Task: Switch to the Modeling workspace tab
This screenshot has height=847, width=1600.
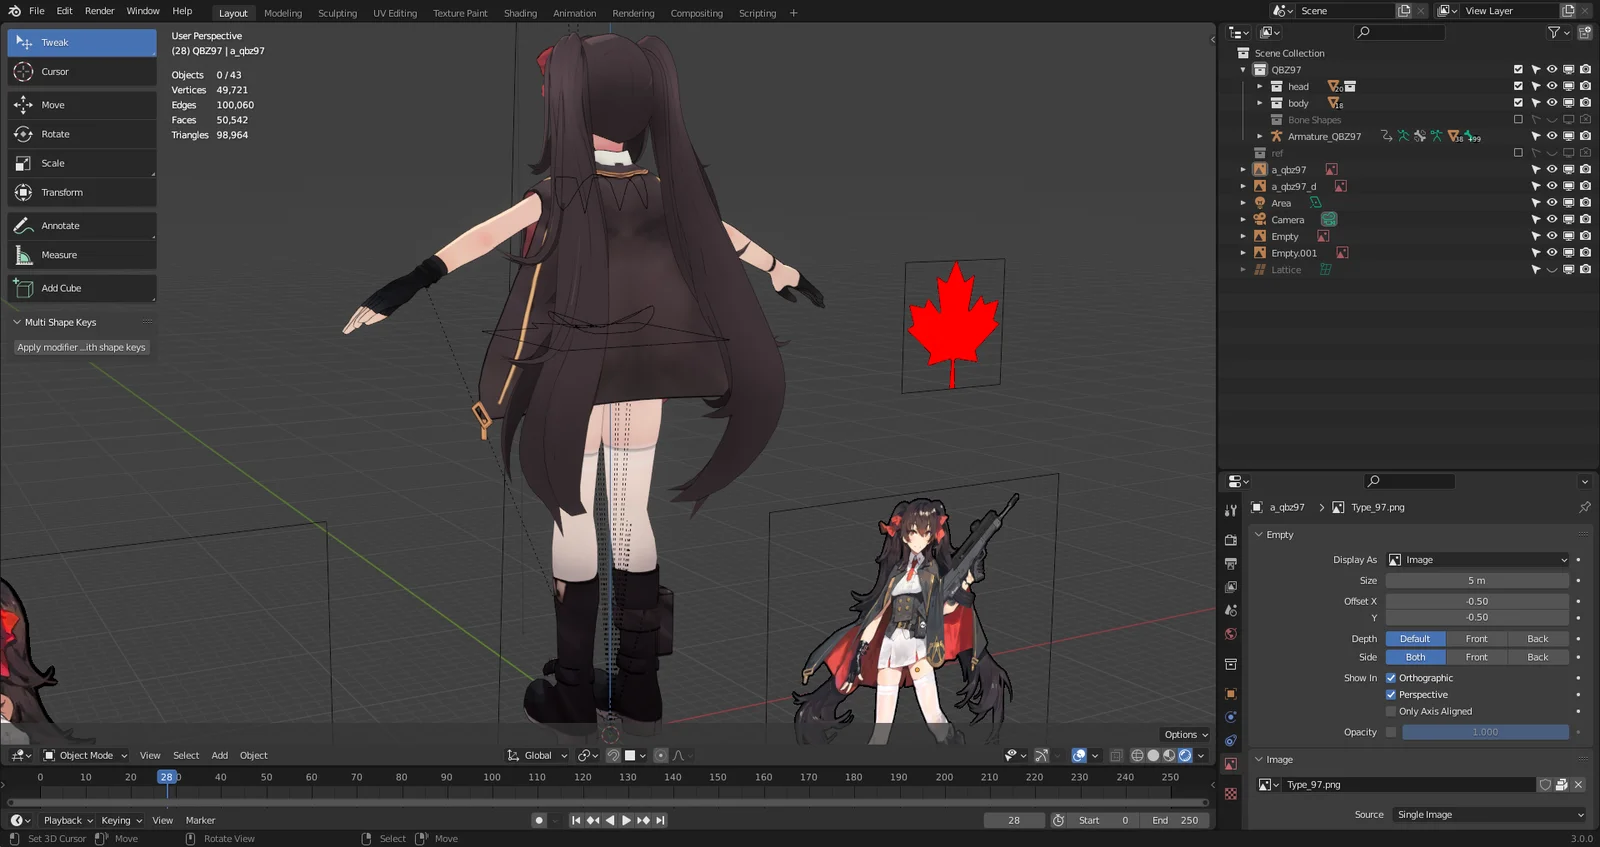Action: pyautogui.click(x=283, y=14)
